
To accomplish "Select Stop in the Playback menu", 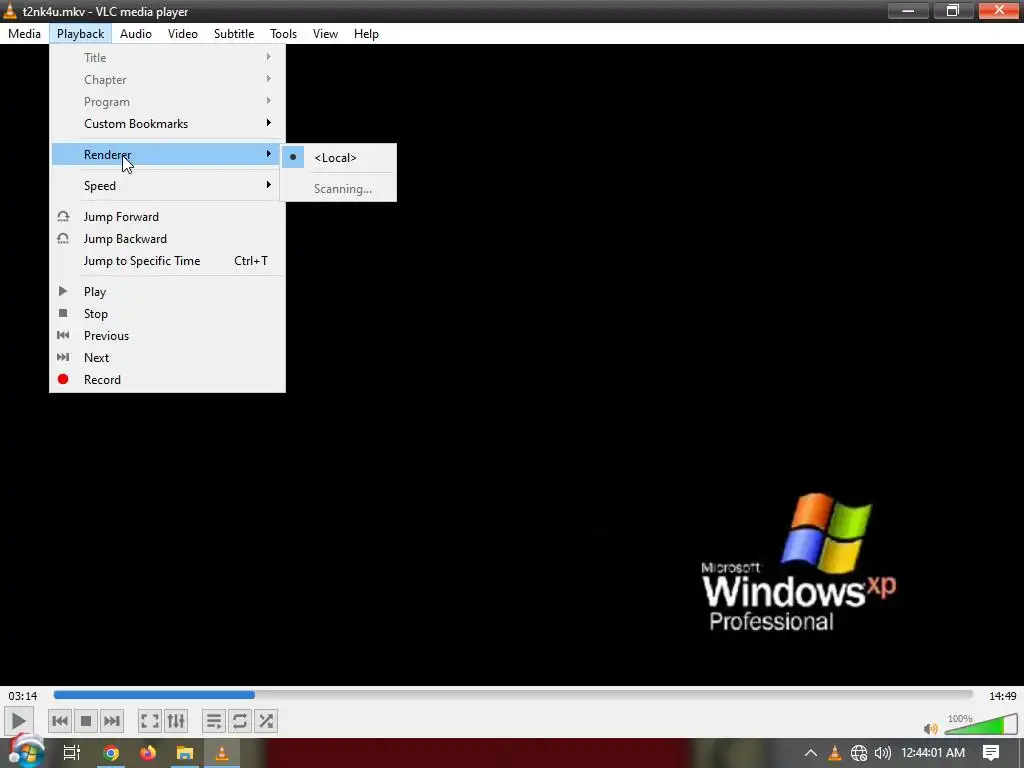I will coord(167,313).
